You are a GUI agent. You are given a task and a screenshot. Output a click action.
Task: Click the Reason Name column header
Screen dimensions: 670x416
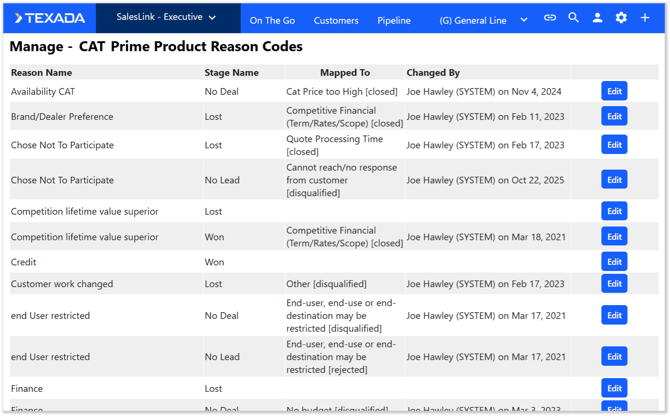click(42, 72)
